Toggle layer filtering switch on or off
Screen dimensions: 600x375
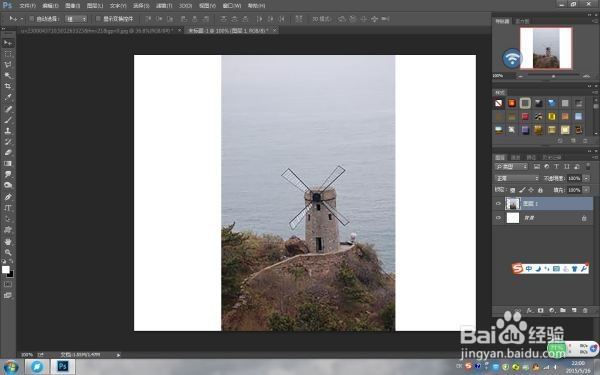point(588,167)
